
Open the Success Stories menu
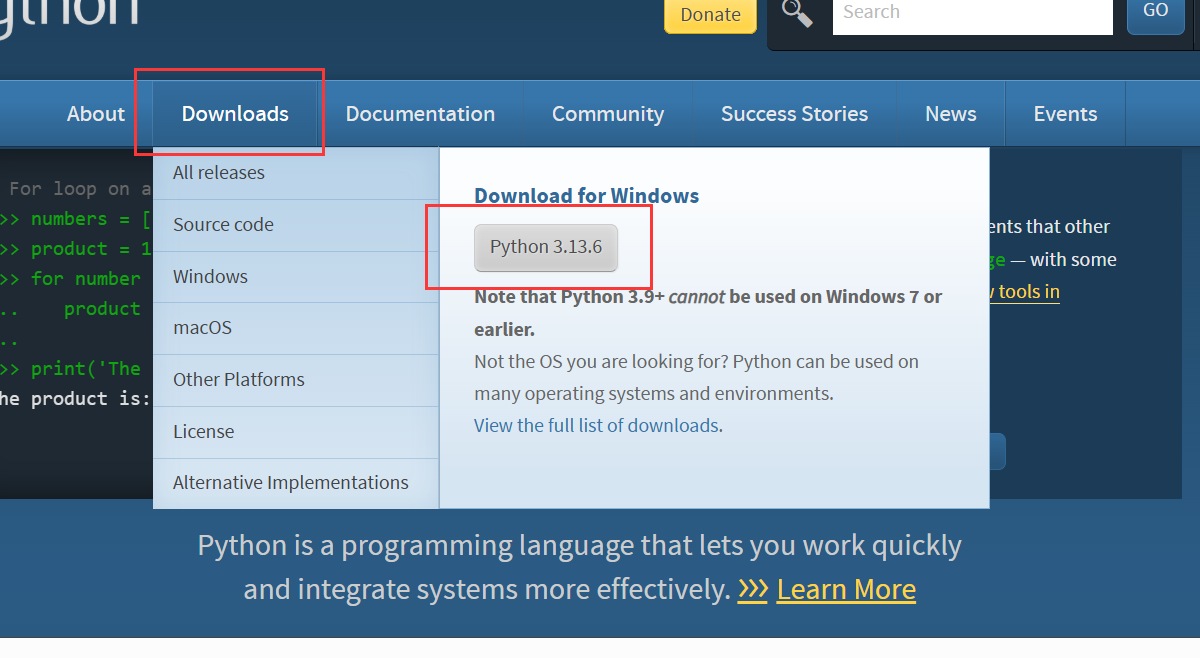coord(795,114)
